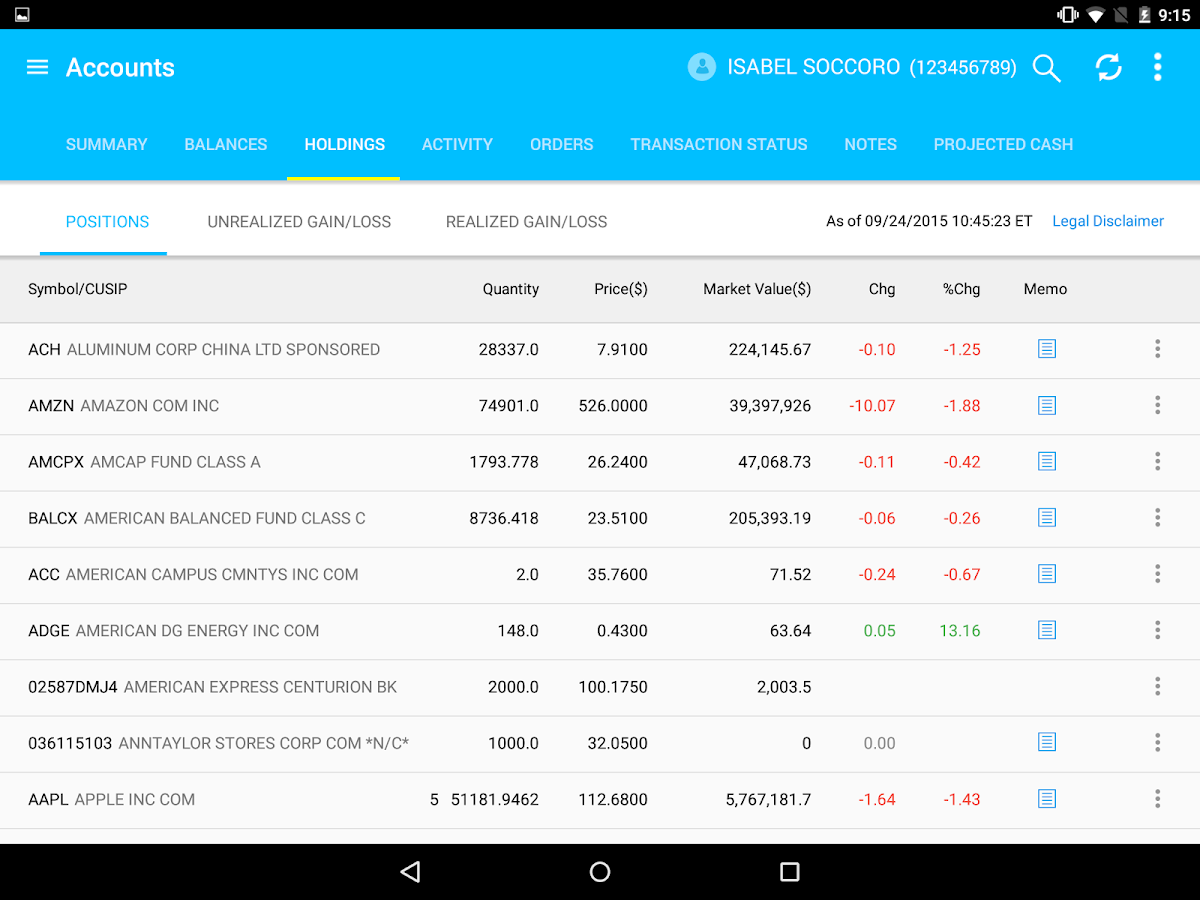Switch to the UNREALIZED GAIN/LOSS tab

[298, 221]
